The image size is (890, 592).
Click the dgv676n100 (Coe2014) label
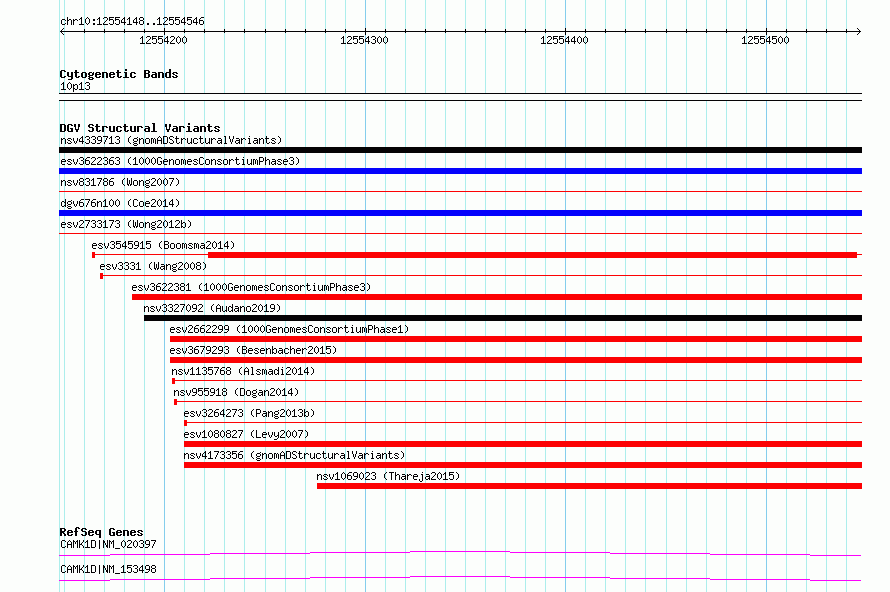120,203
